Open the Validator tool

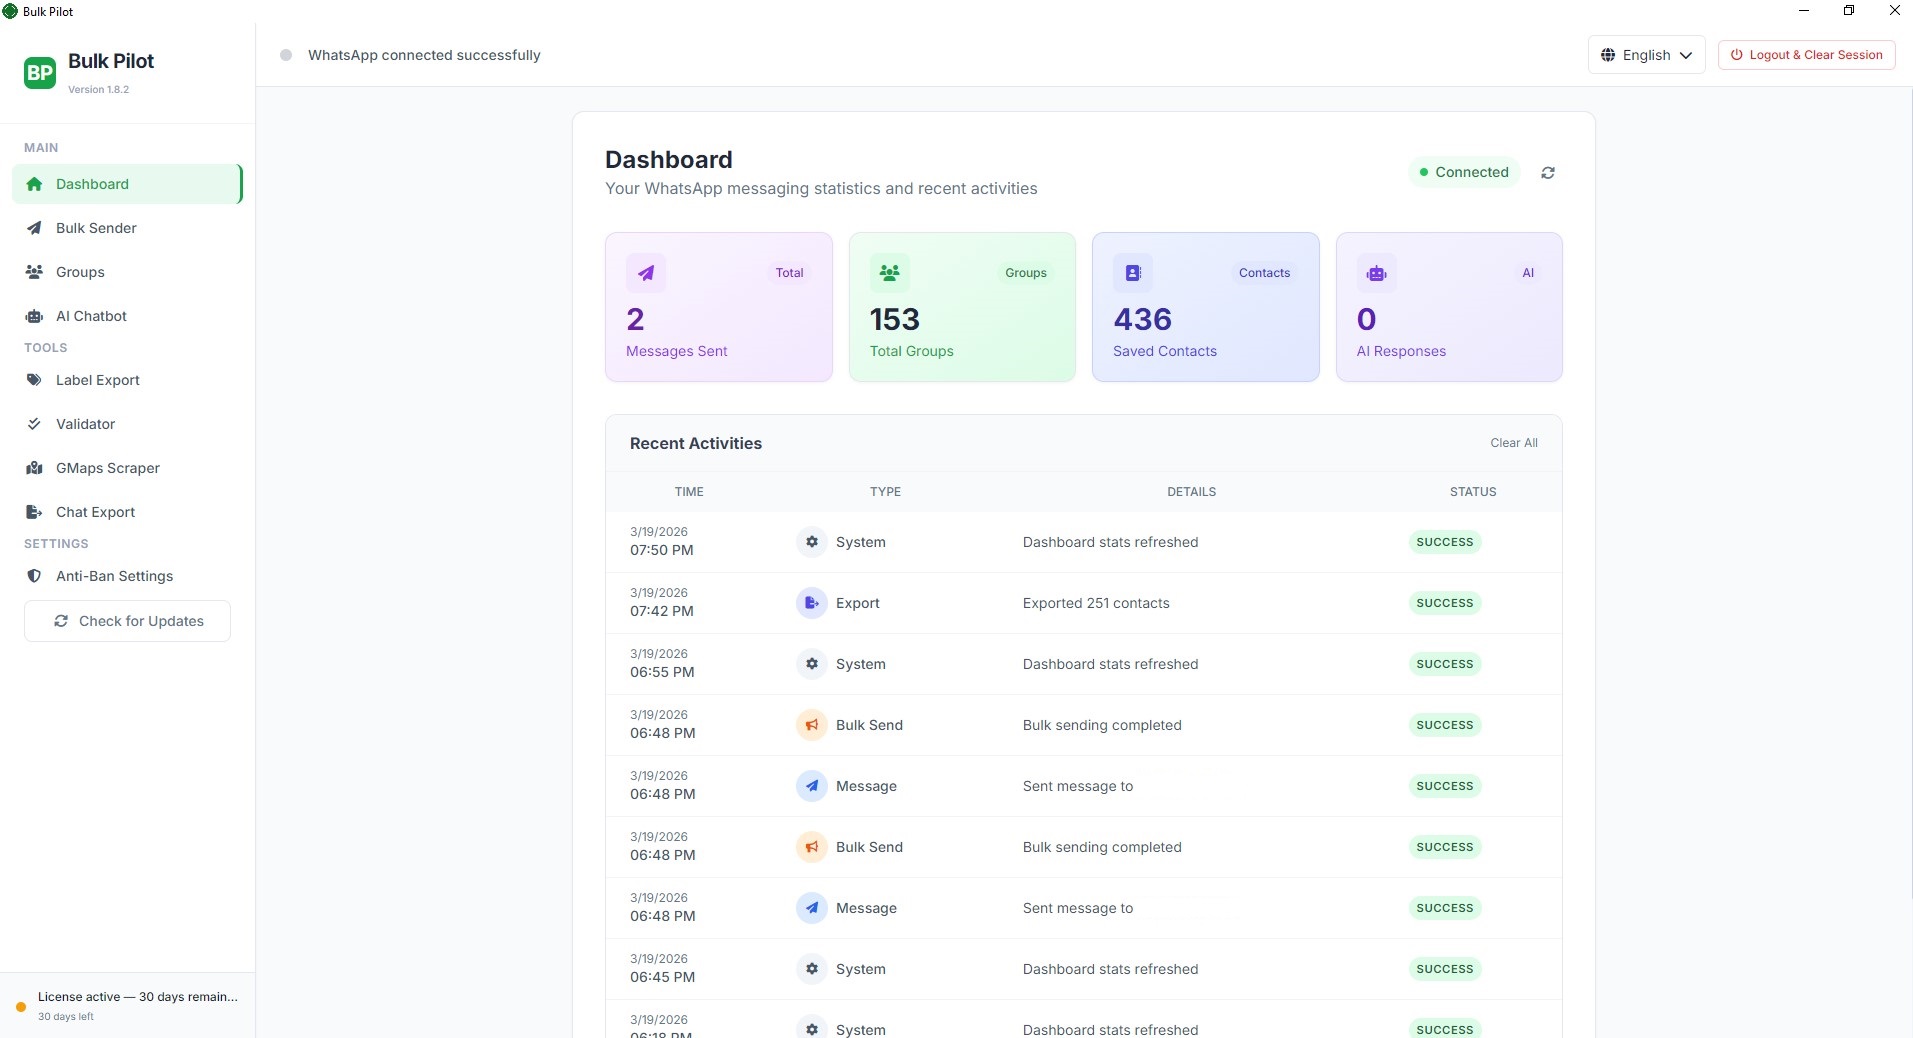pos(85,424)
